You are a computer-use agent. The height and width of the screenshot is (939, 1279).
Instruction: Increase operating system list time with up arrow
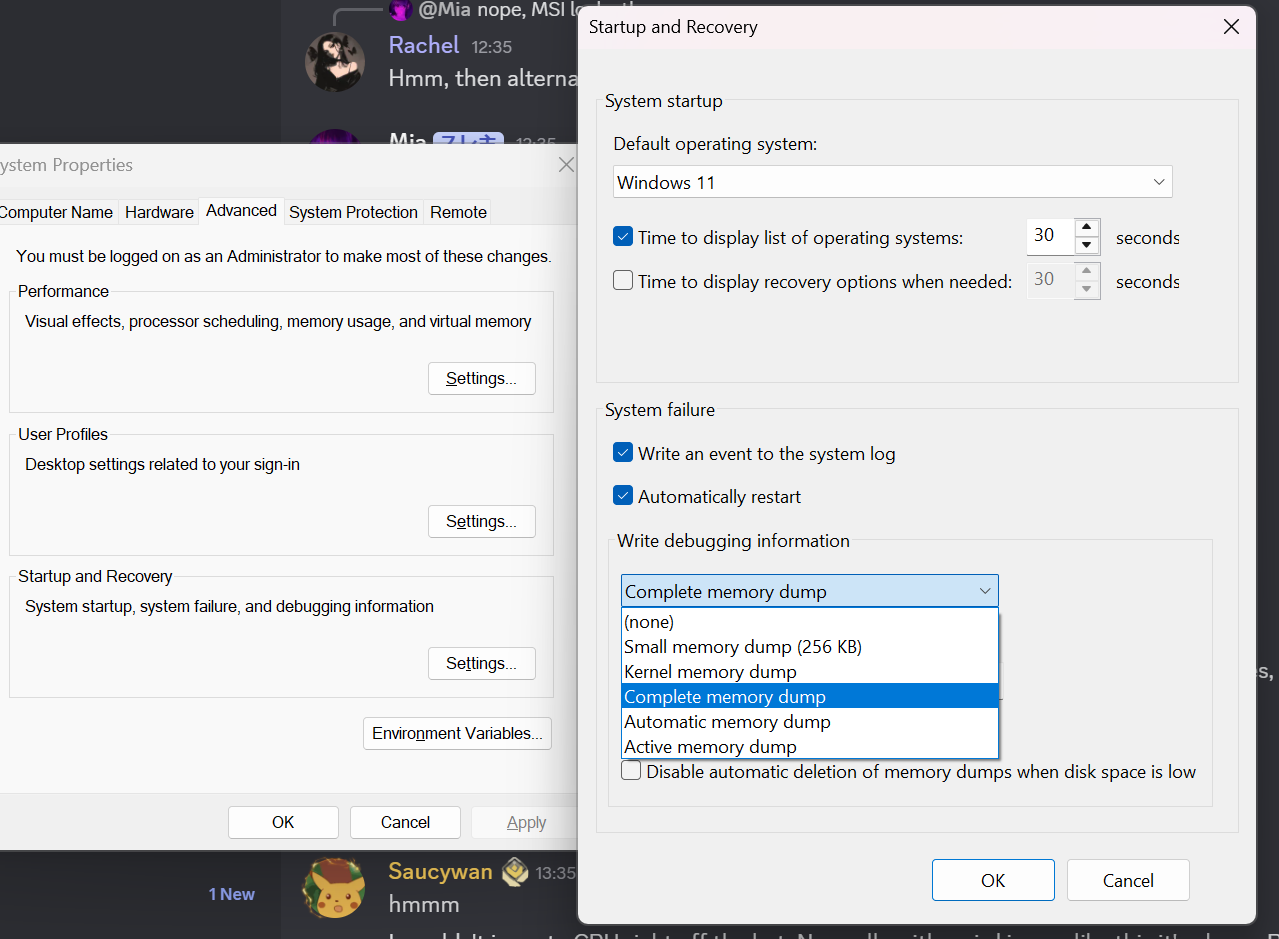[x=1087, y=228]
